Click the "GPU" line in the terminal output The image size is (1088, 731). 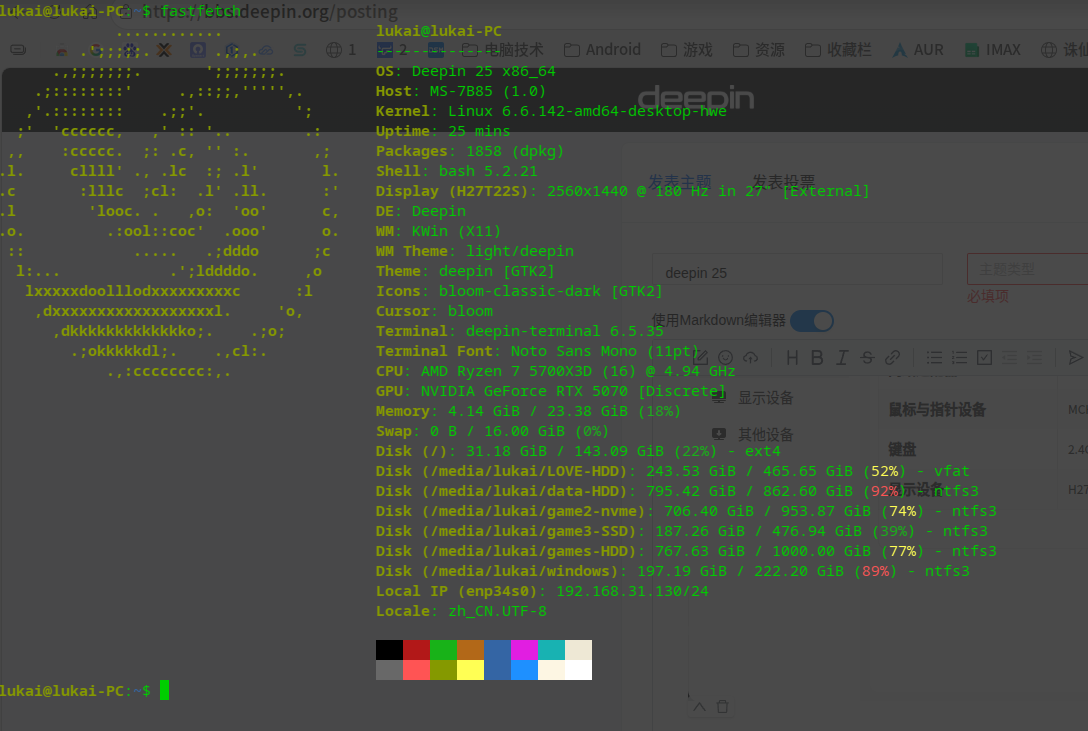click(551, 391)
